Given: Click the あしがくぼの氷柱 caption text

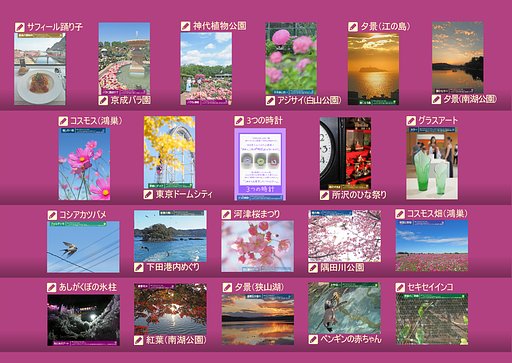Looking at the screenshot, I should 88,287.
